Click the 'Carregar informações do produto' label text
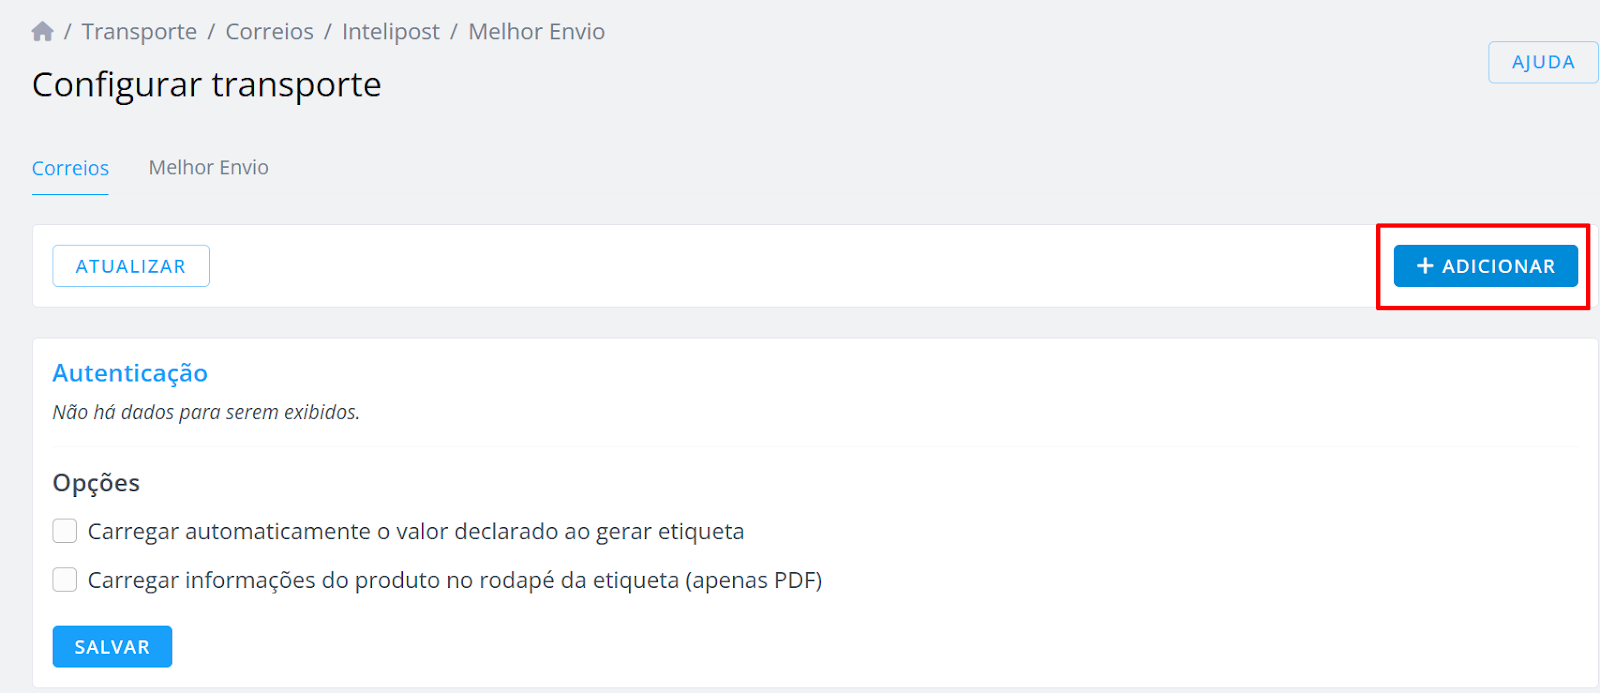1600x693 pixels. click(x=455, y=581)
